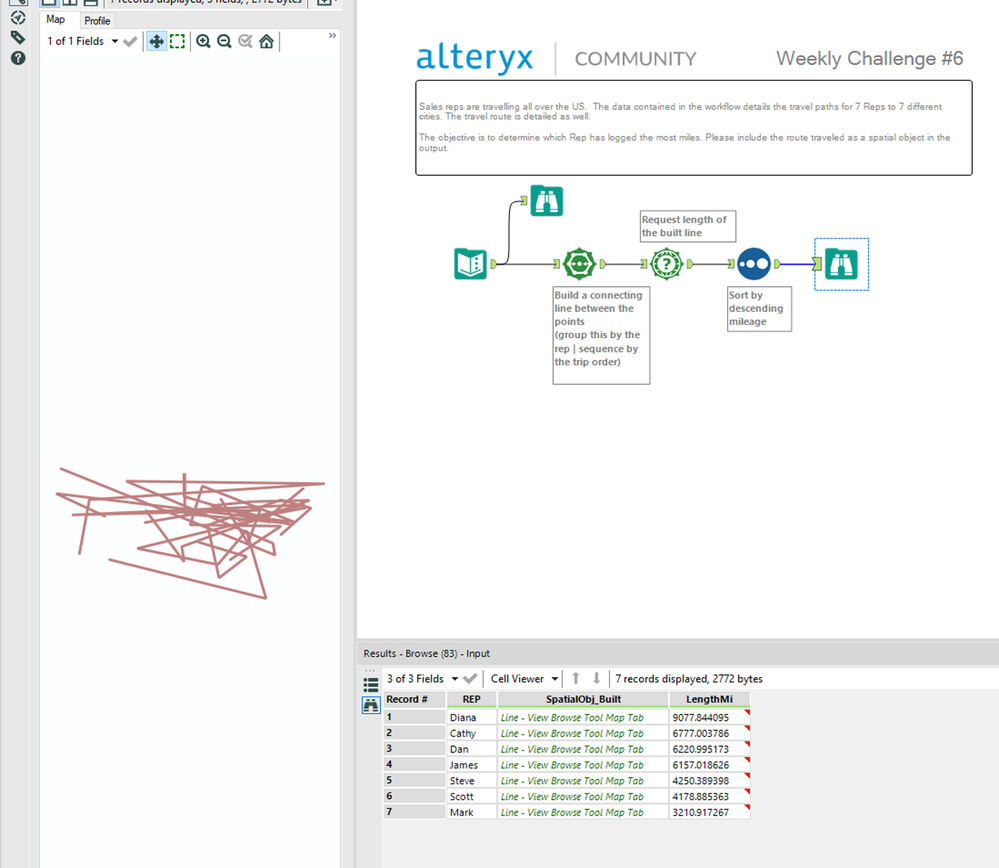Select the 6777.003786 mileage cell
This screenshot has height=868, width=999.
point(709,734)
